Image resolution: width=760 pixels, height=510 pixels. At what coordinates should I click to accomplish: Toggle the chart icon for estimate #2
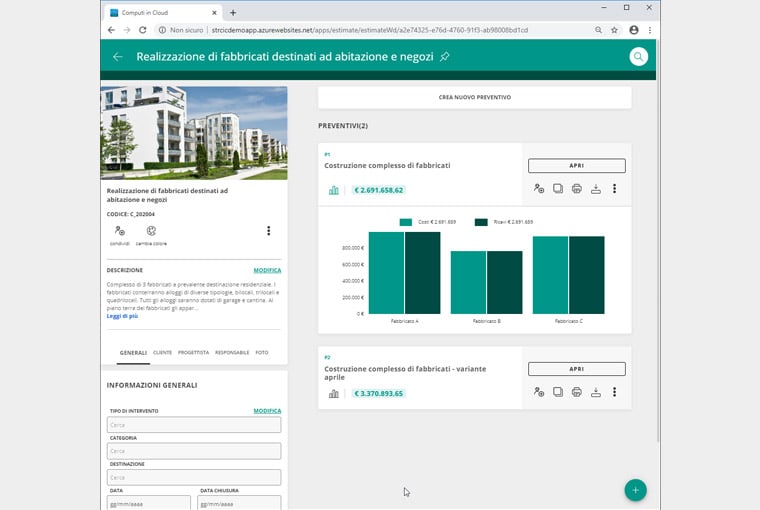pyautogui.click(x=333, y=394)
